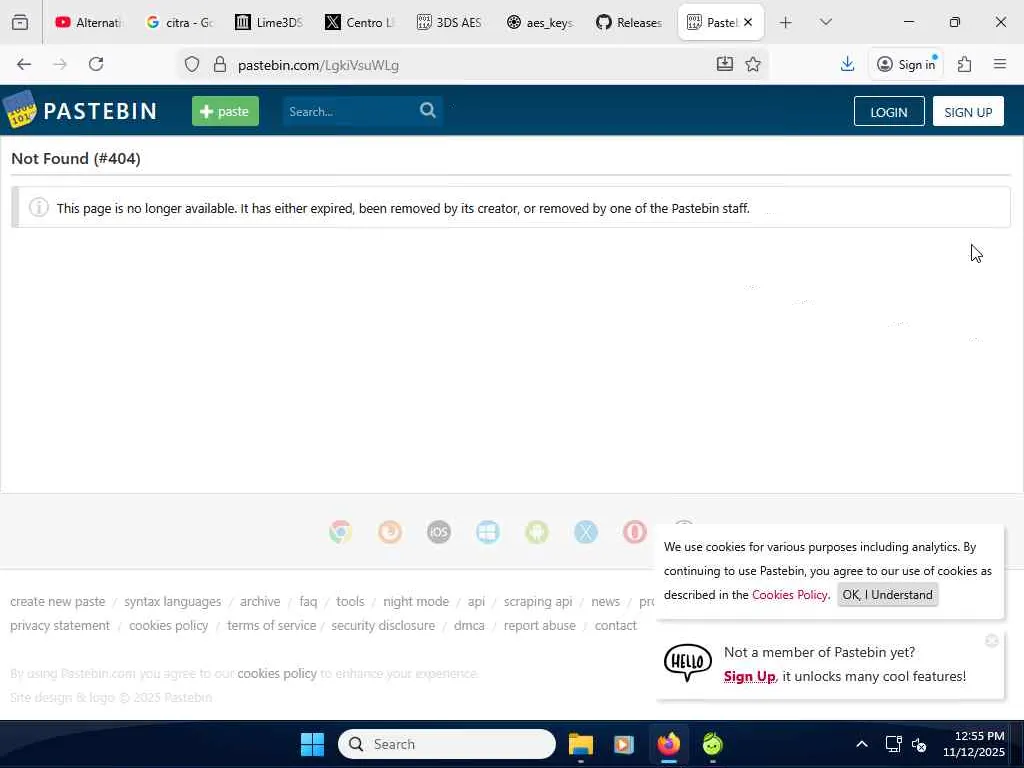Click the taskbar Search box
The height and width of the screenshot is (768, 1024).
pos(447,744)
